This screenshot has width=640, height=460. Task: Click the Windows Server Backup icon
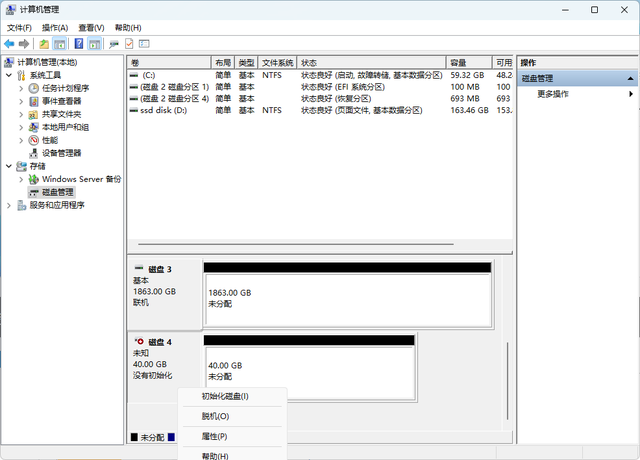pos(33,179)
